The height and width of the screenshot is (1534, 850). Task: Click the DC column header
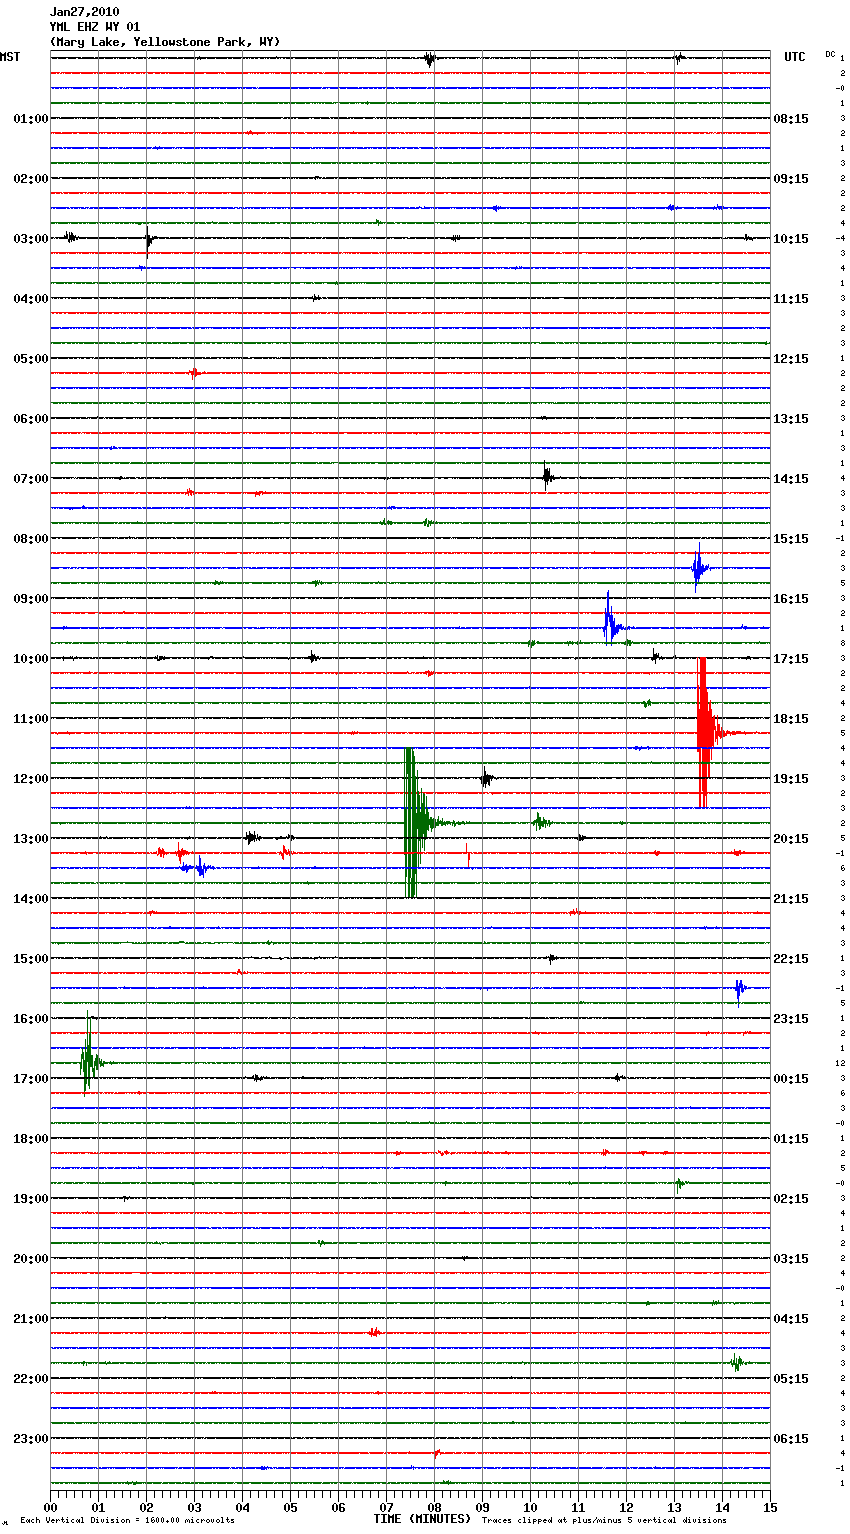point(830,53)
